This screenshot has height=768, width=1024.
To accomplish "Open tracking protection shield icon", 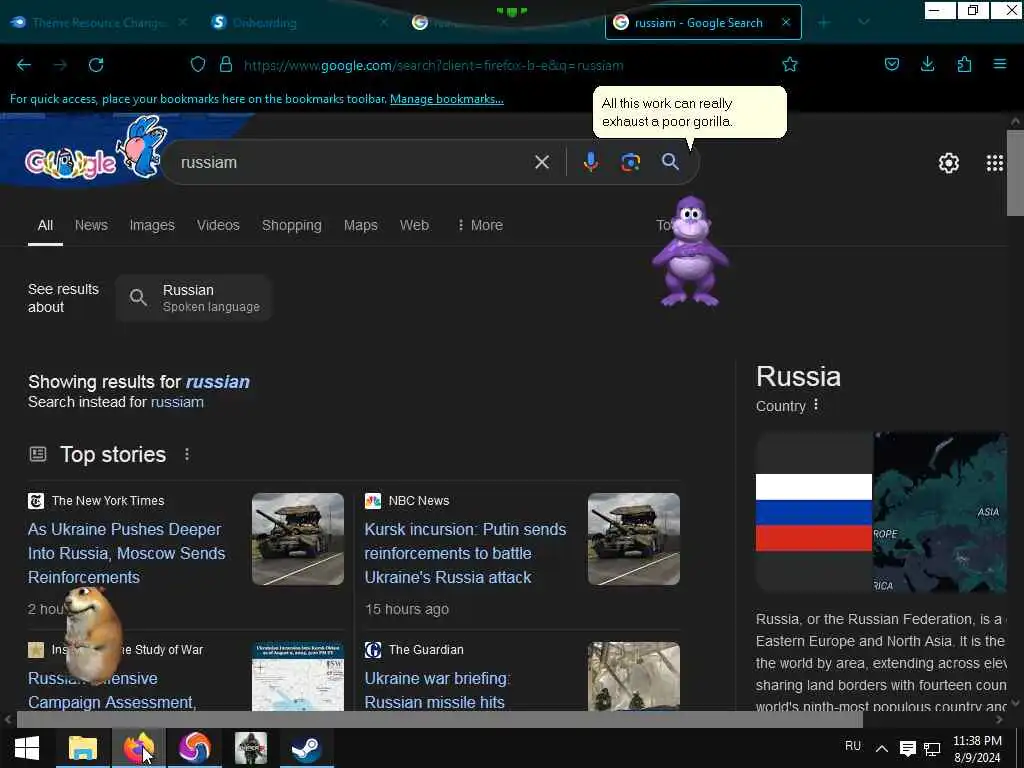I will click(x=198, y=64).
